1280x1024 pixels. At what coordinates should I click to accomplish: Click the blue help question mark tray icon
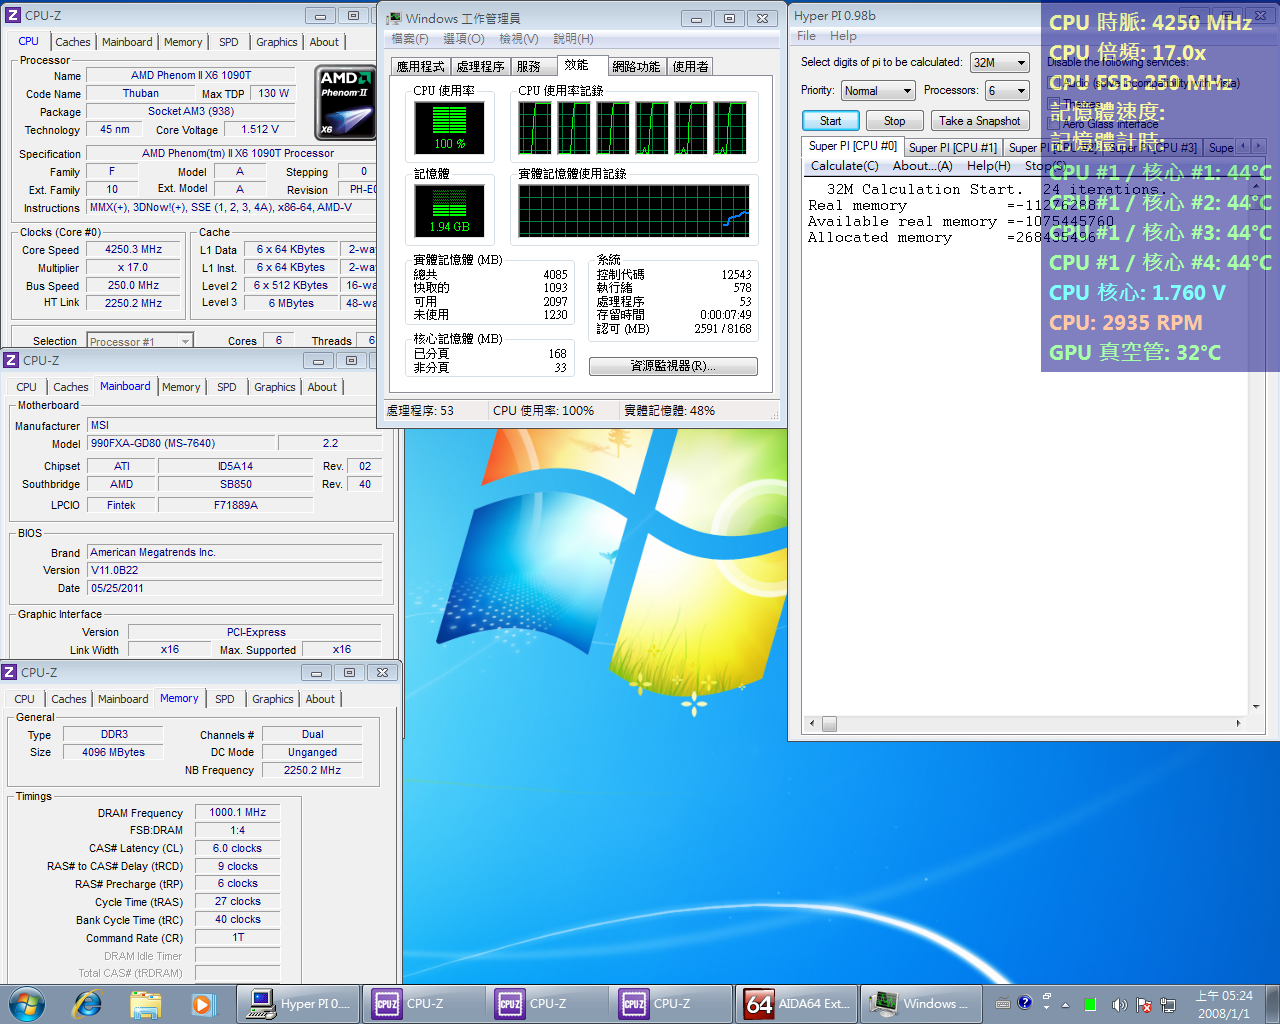point(1025,1003)
